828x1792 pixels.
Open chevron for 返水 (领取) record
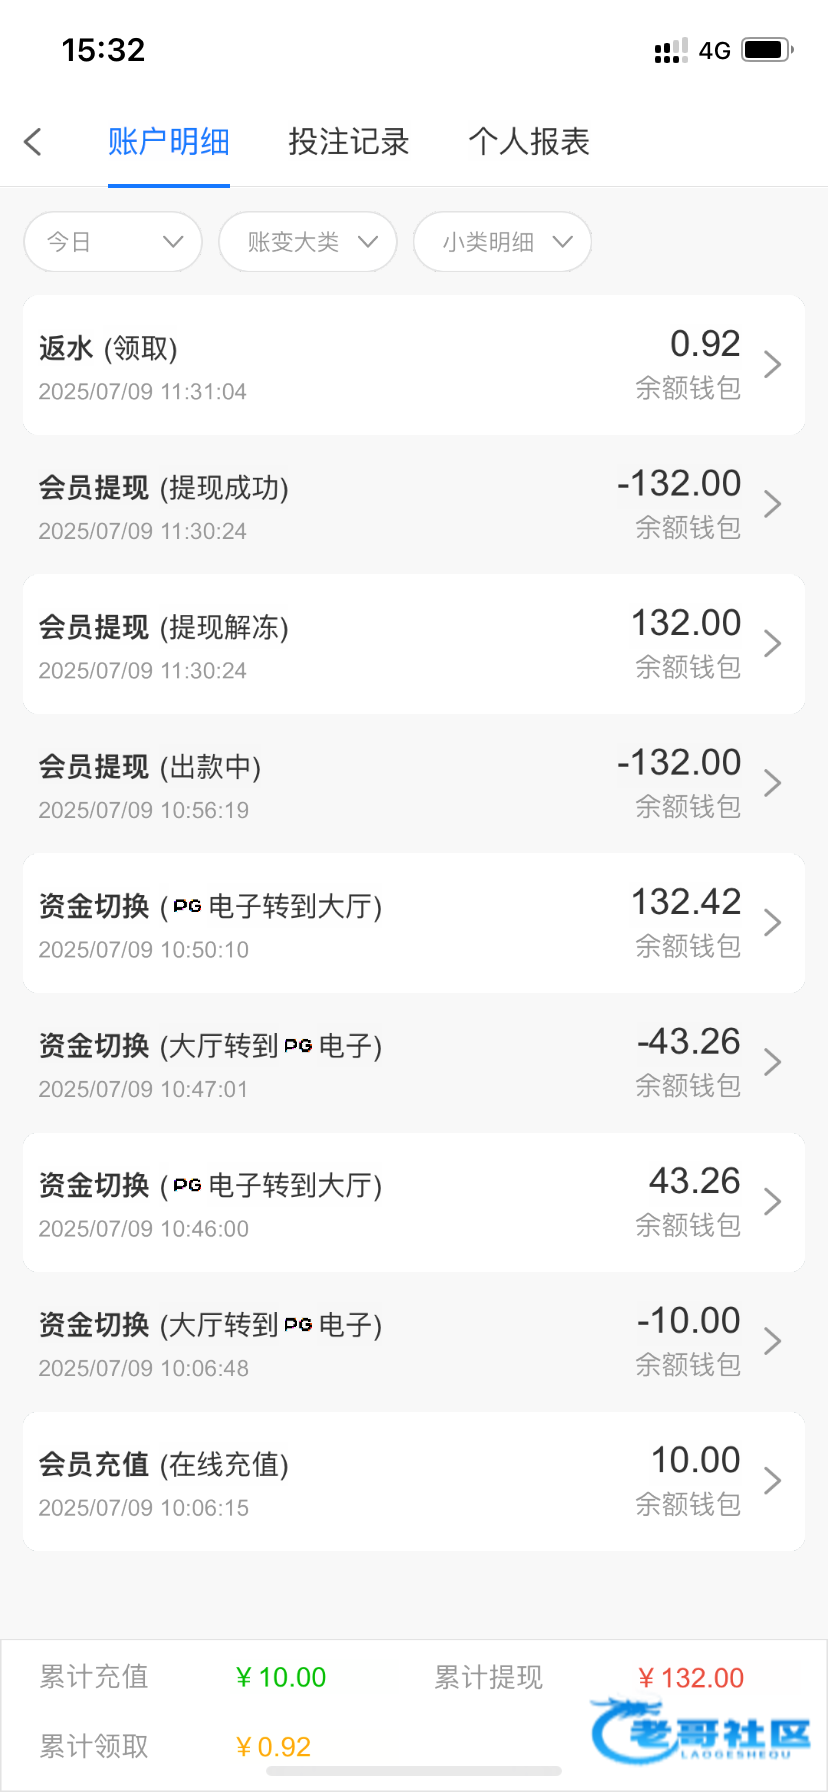click(x=772, y=365)
